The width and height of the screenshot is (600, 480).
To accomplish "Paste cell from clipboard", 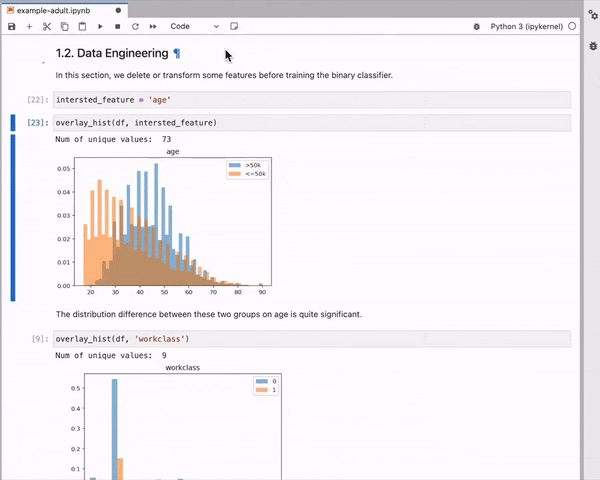I will click(x=82, y=26).
